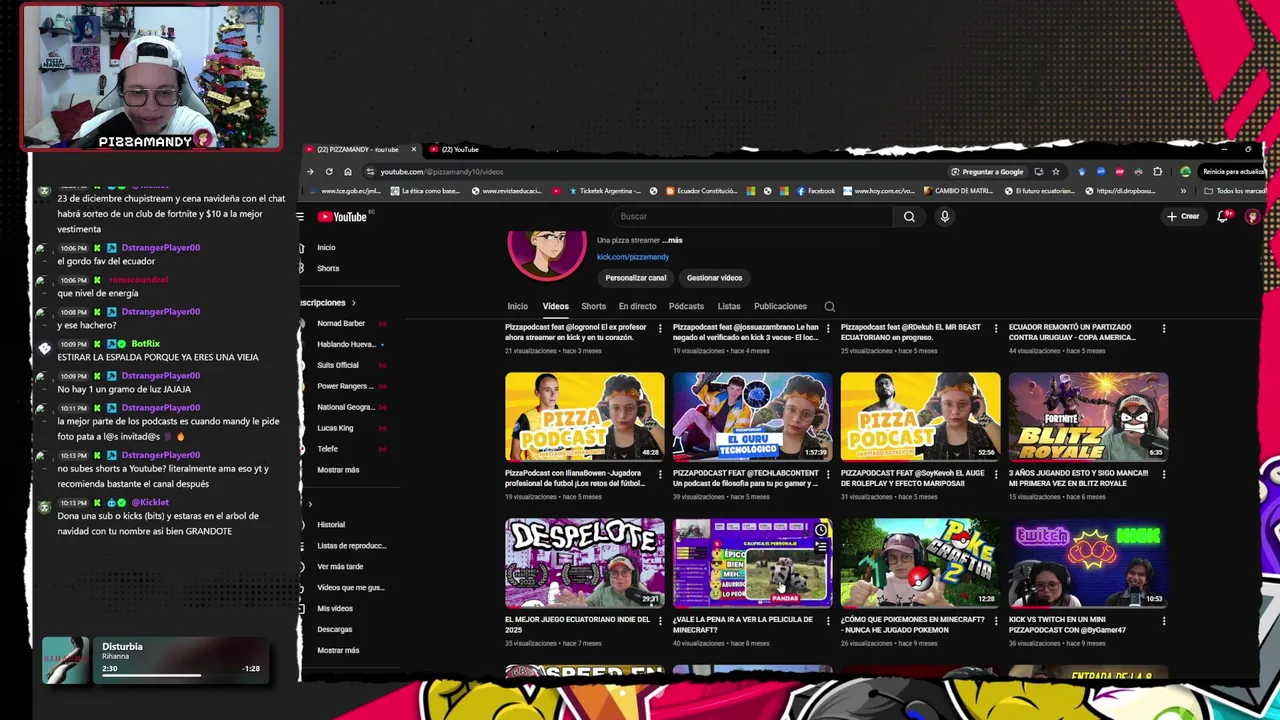1280x720 pixels.
Task: Open Poke Craftia 2 thumbnail
Action: pos(920,563)
